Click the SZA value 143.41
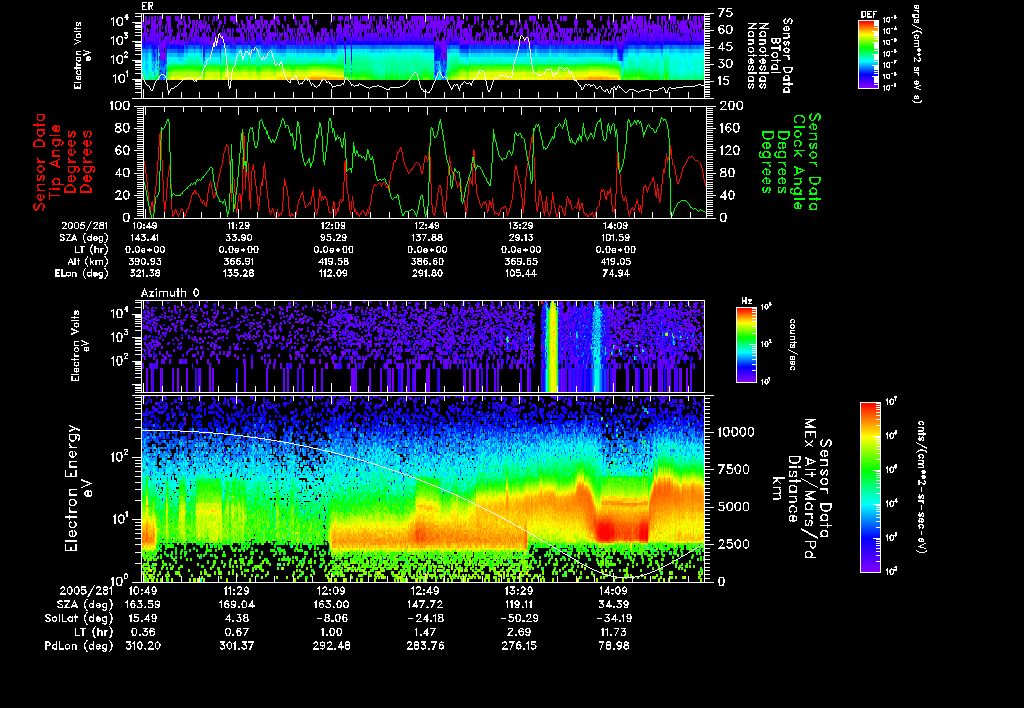 145,238
